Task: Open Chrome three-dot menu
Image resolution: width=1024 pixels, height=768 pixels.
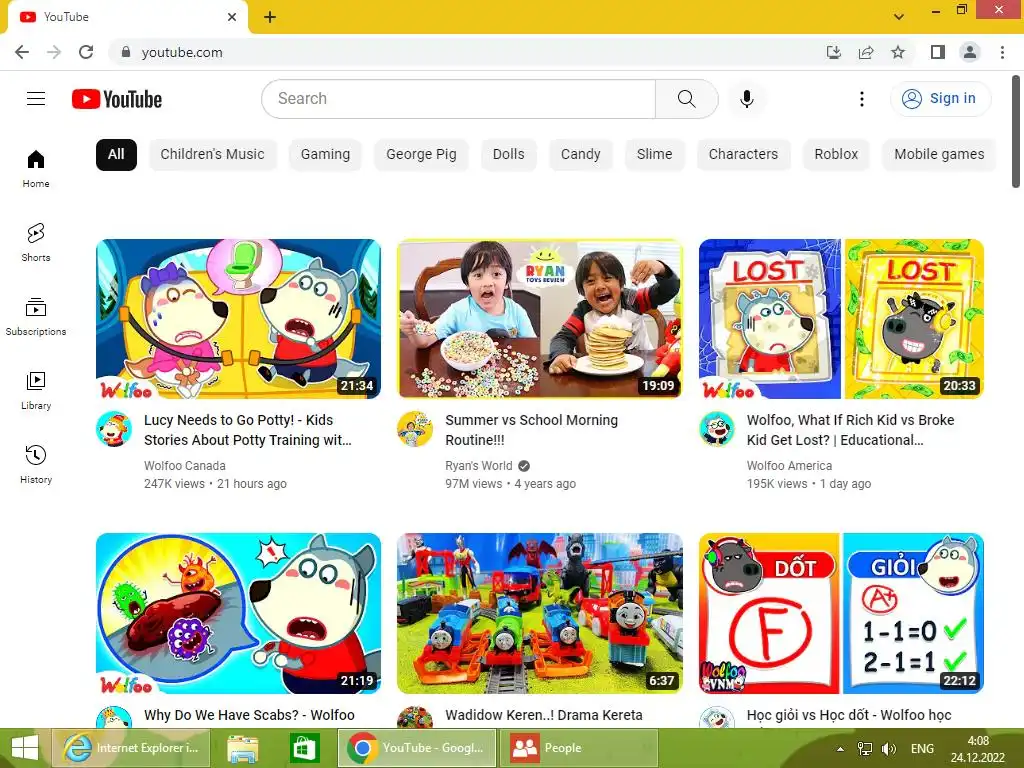Action: [x=1002, y=52]
